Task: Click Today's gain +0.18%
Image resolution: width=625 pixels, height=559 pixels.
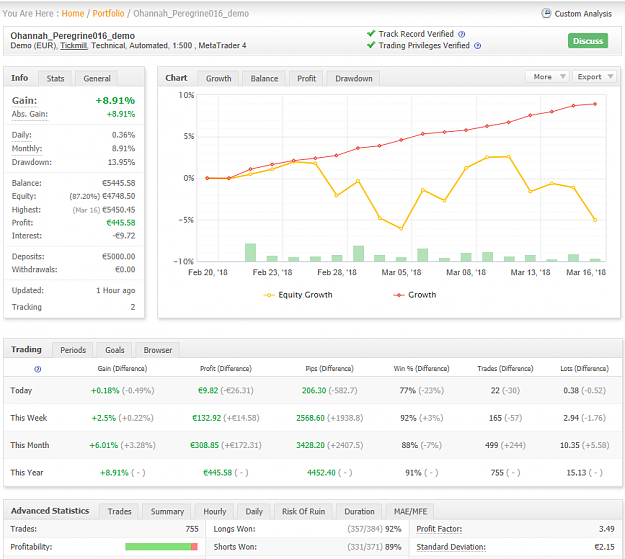Action: [105, 390]
